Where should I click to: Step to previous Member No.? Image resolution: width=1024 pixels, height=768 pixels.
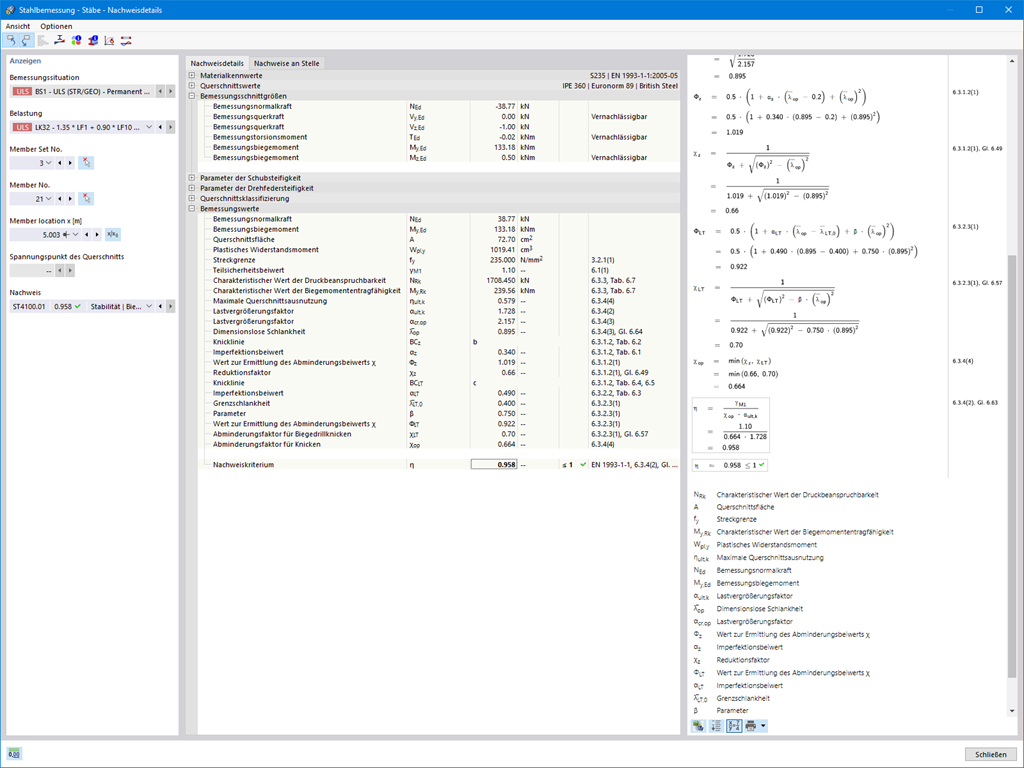(60, 199)
